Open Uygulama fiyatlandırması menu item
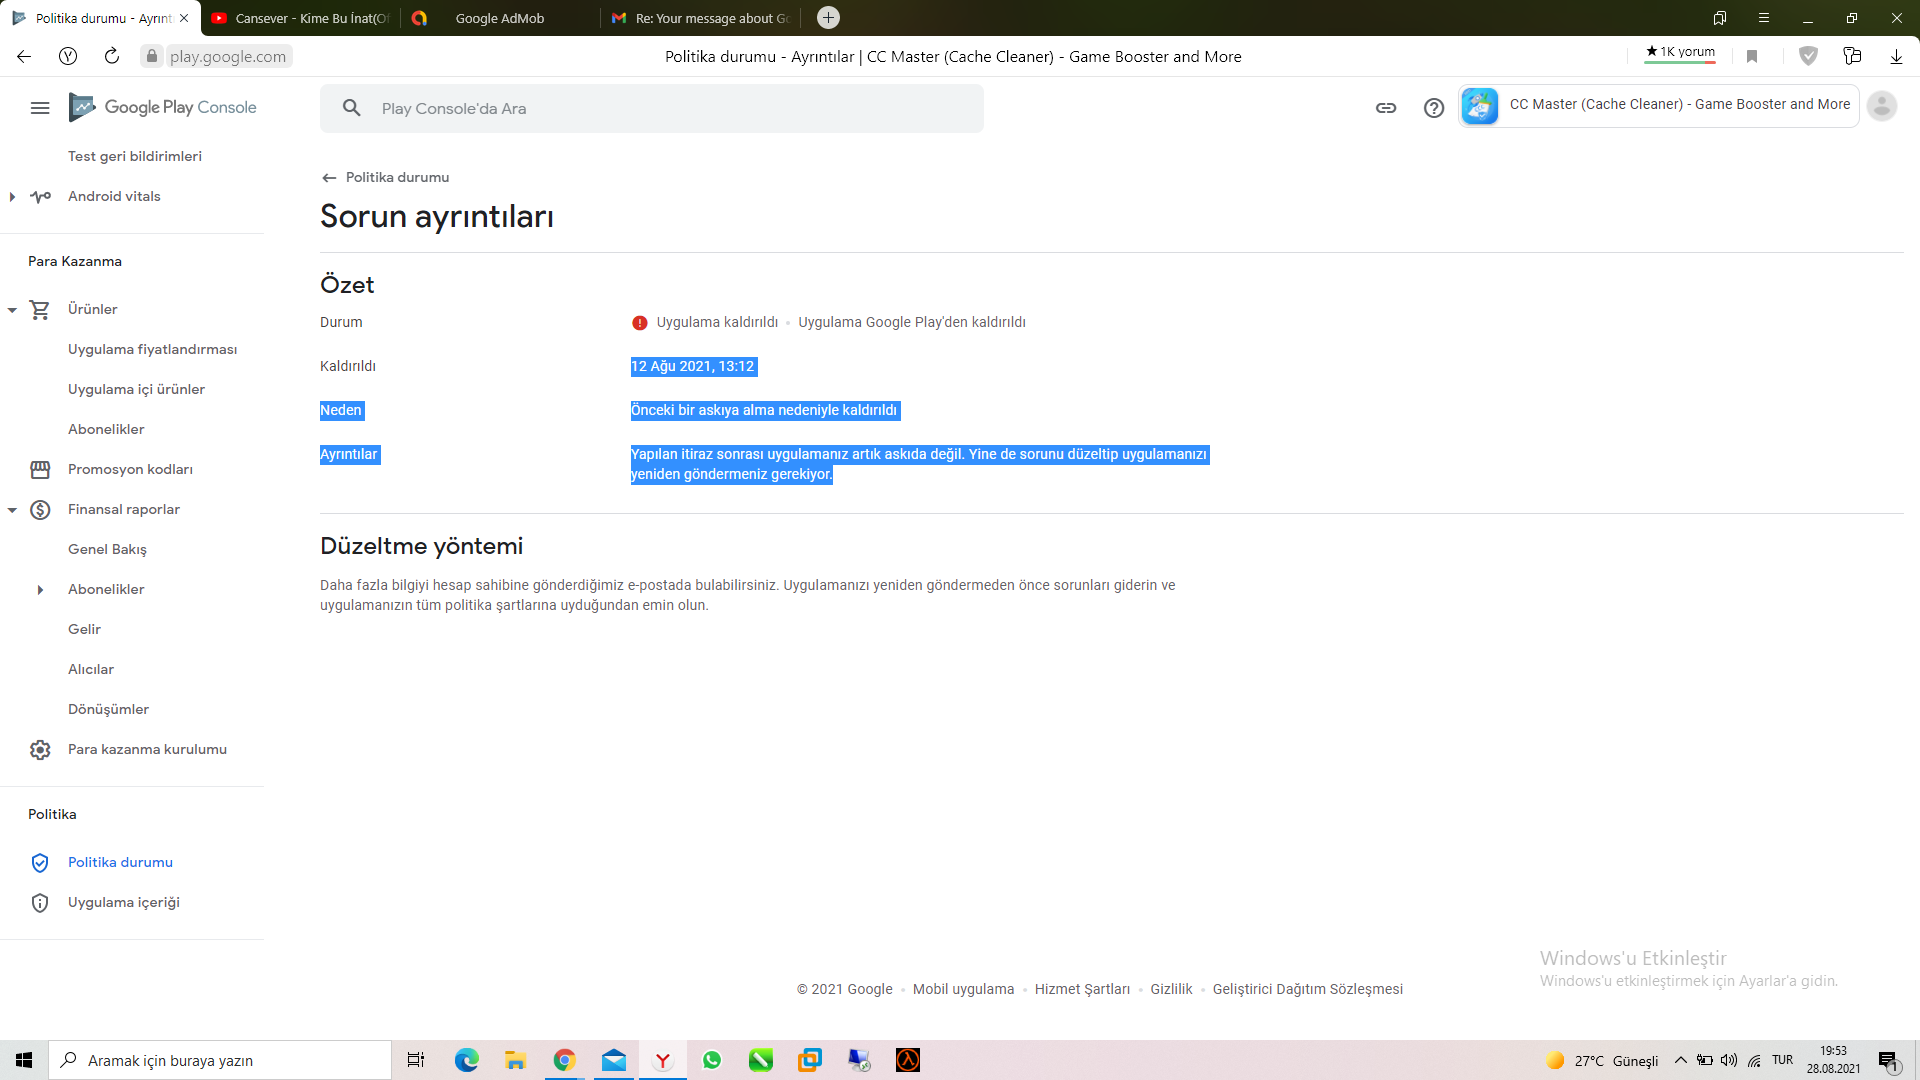1920x1080 pixels. click(x=152, y=350)
